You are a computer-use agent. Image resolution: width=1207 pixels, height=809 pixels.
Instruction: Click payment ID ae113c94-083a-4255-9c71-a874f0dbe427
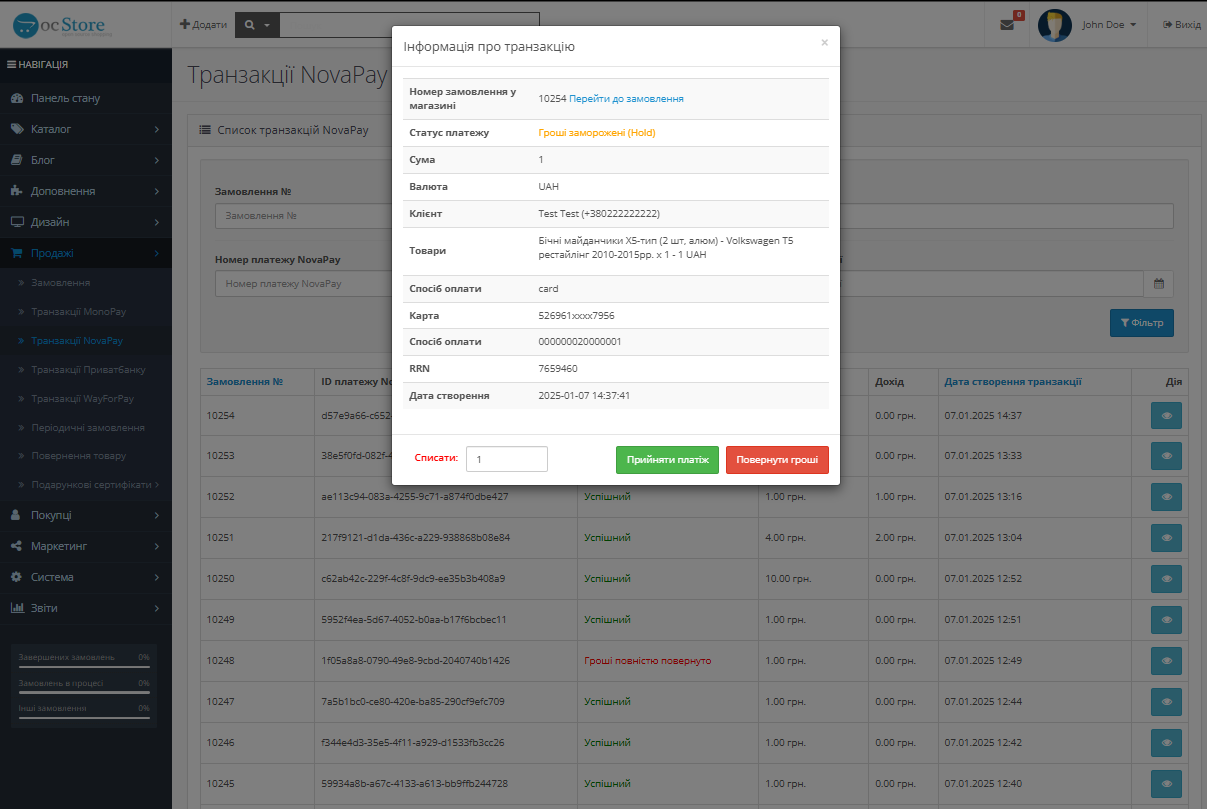(x=415, y=497)
